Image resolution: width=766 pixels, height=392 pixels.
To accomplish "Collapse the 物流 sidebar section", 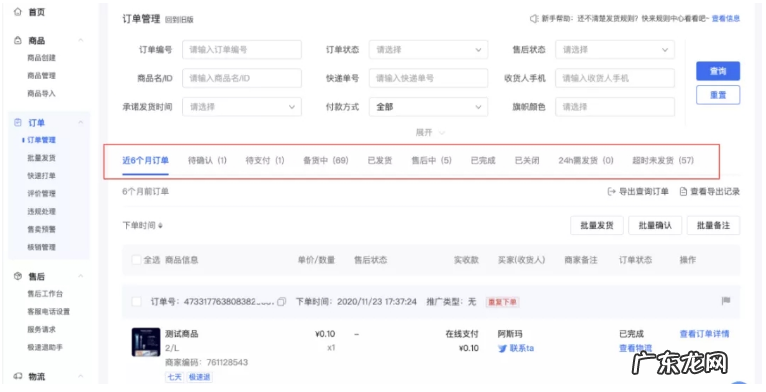I will tap(81, 376).
